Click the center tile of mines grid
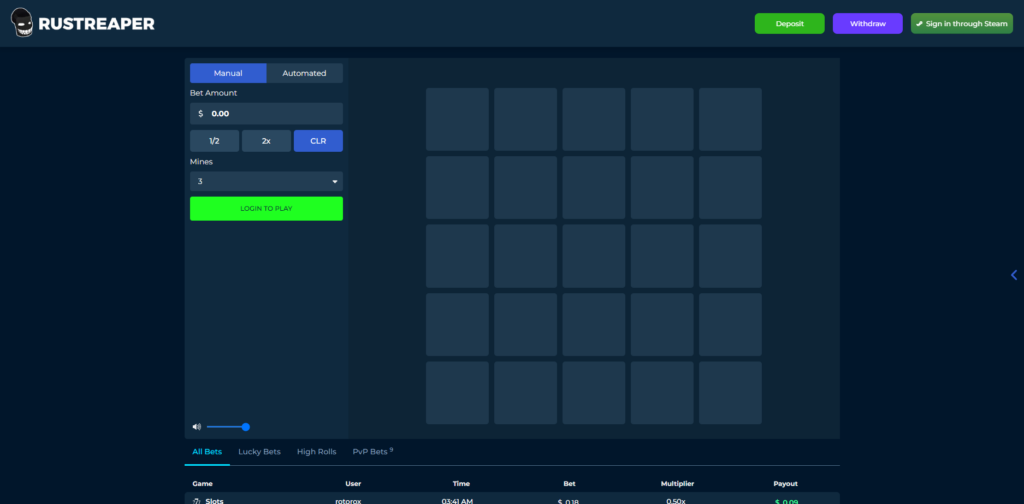Viewport: 1024px width, 504px height. (x=594, y=256)
